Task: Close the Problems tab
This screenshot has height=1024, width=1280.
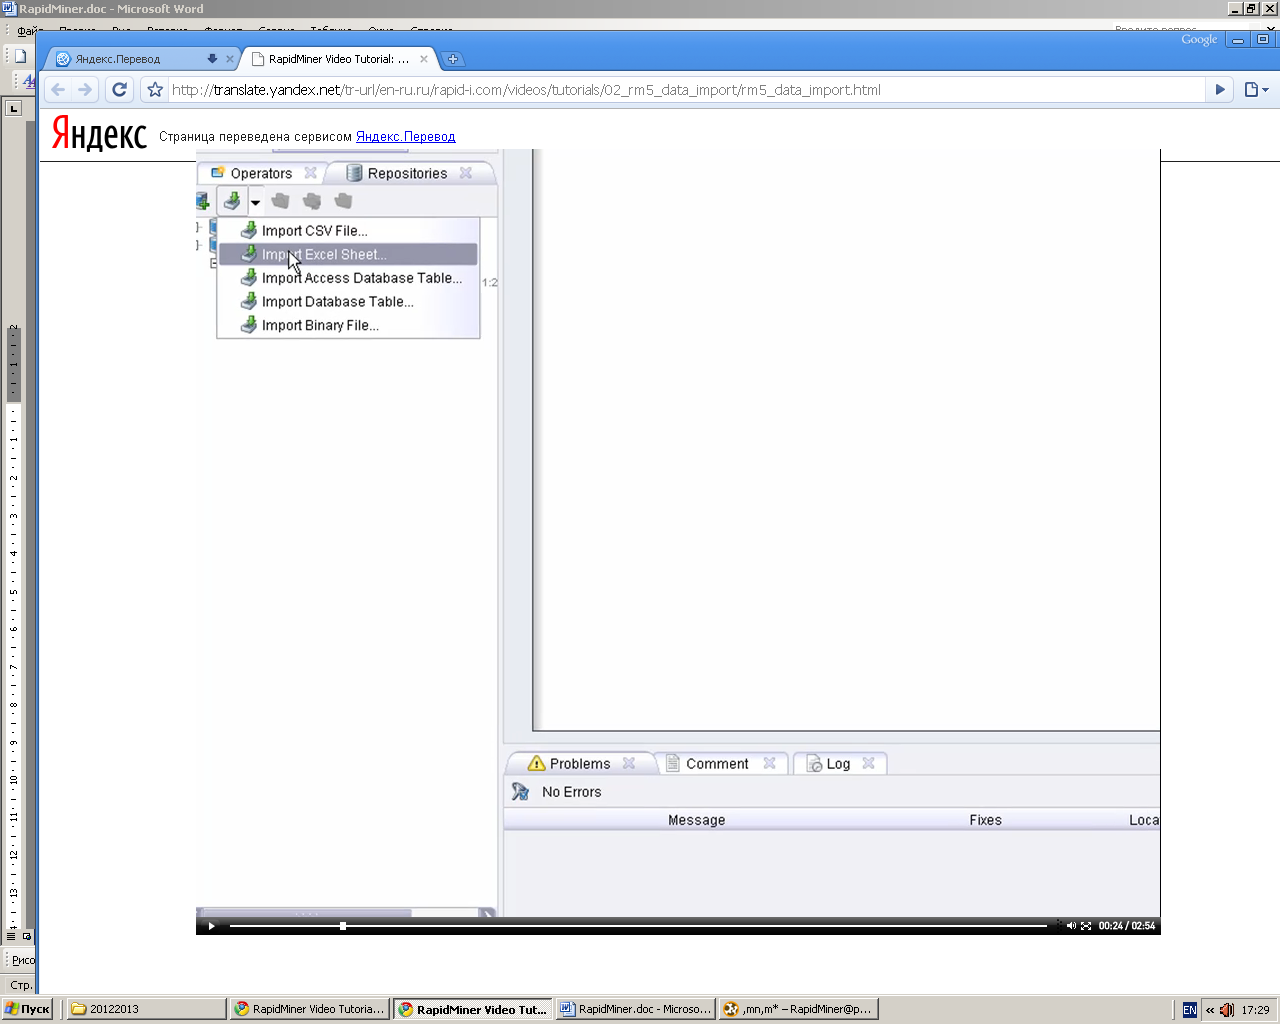Action: click(629, 763)
